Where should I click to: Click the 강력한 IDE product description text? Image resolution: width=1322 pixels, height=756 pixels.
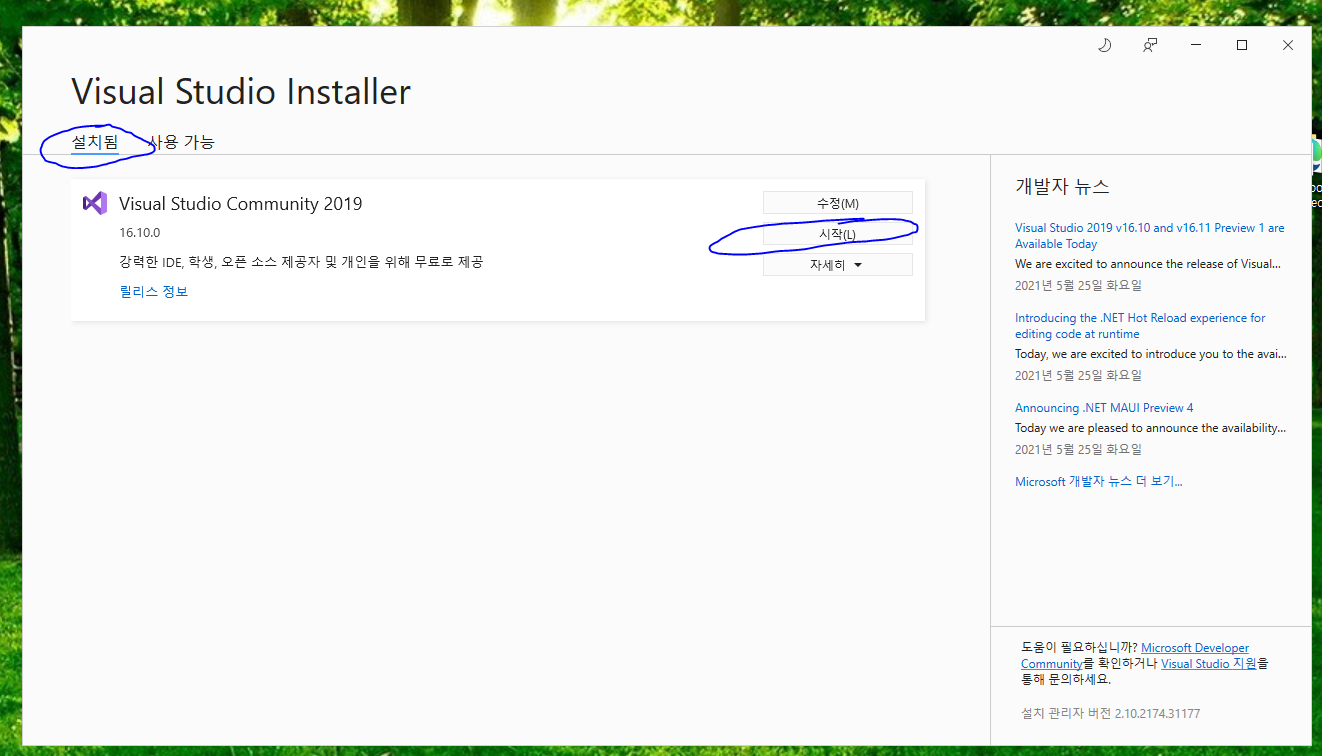pos(301,262)
